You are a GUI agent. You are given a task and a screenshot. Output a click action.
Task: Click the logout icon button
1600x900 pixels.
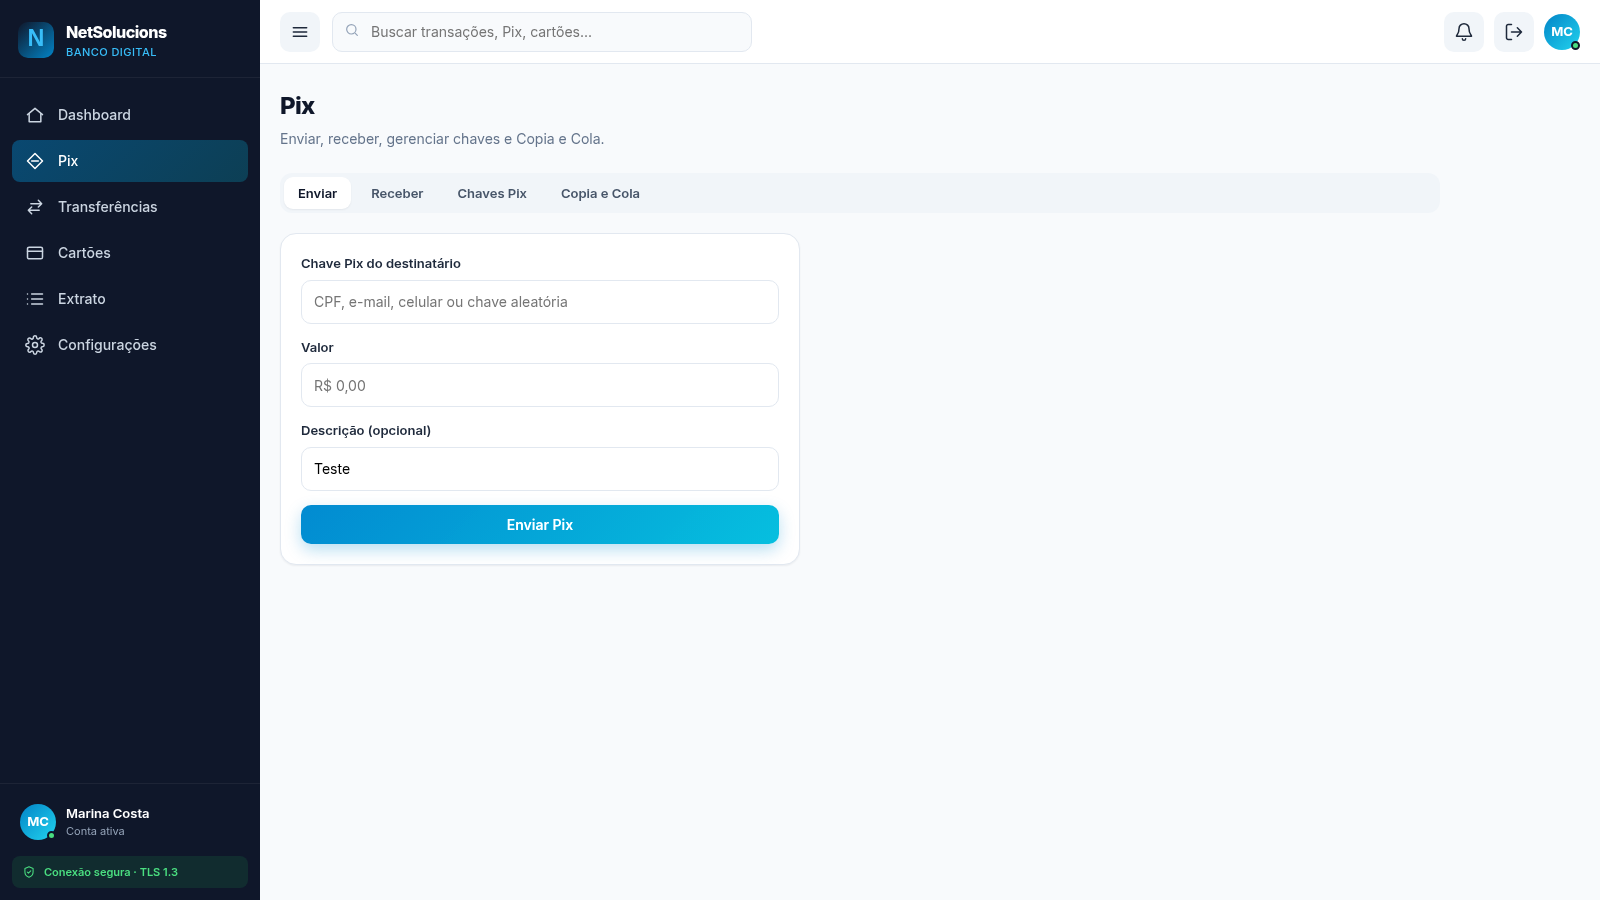tap(1514, 32)
